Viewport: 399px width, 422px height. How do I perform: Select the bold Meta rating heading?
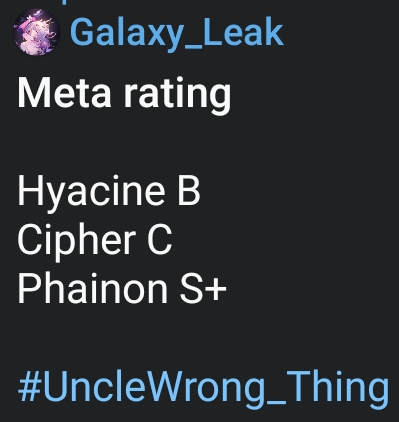click(124, 95)
